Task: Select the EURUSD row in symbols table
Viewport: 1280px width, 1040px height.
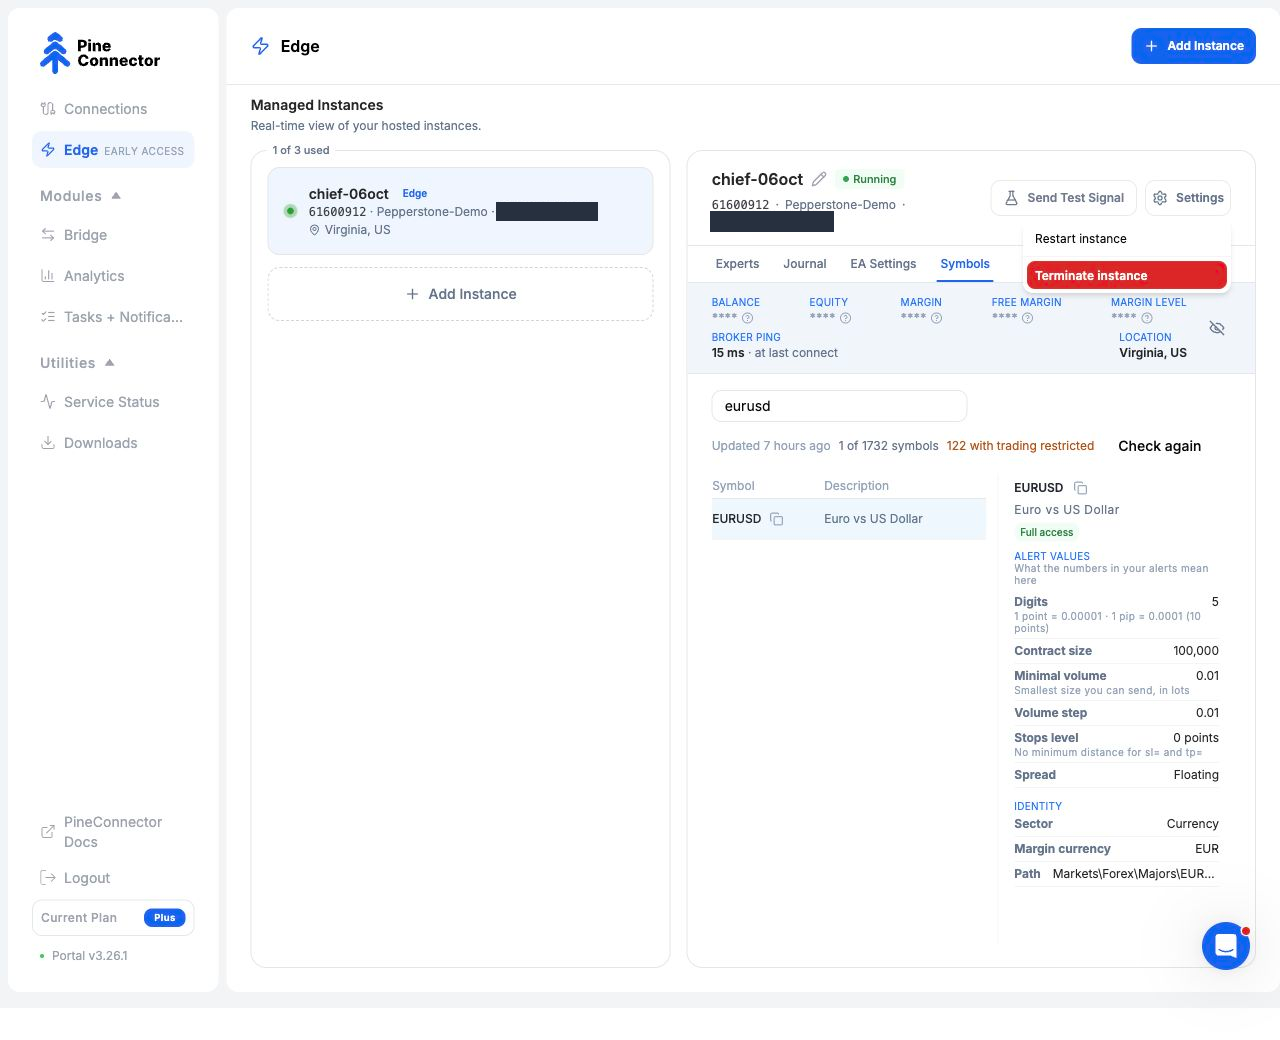Action: tap(849, 519)
